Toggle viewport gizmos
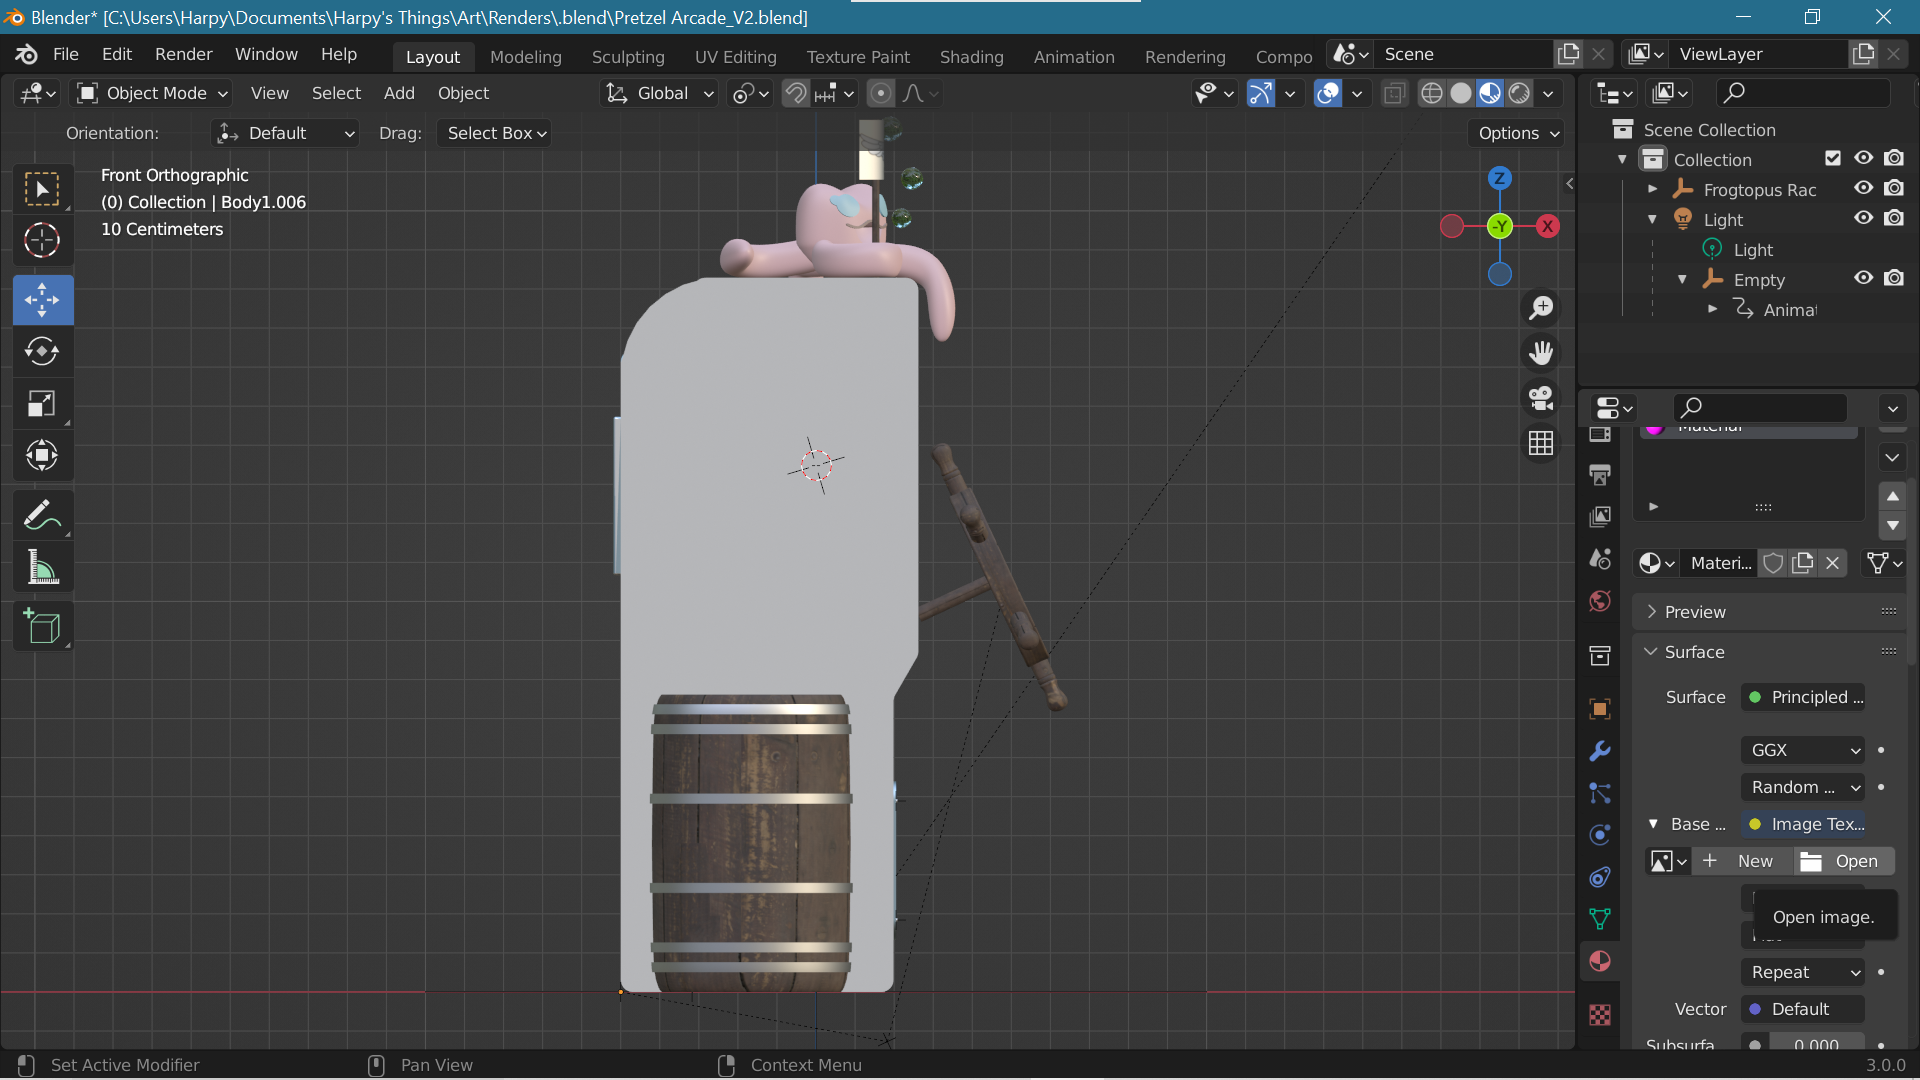The height and width of the screenshot is (1080, 1920). point(1261,93)
